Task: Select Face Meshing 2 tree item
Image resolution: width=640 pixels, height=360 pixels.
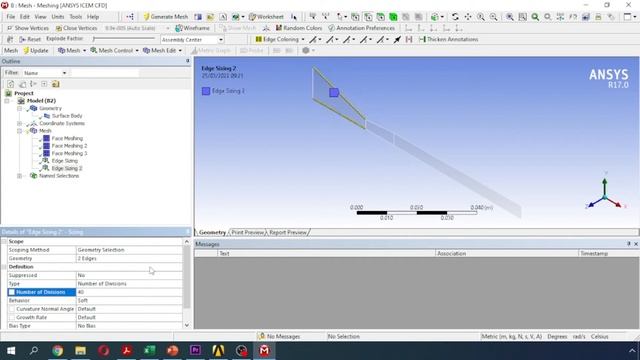Action: click(69, 146)
